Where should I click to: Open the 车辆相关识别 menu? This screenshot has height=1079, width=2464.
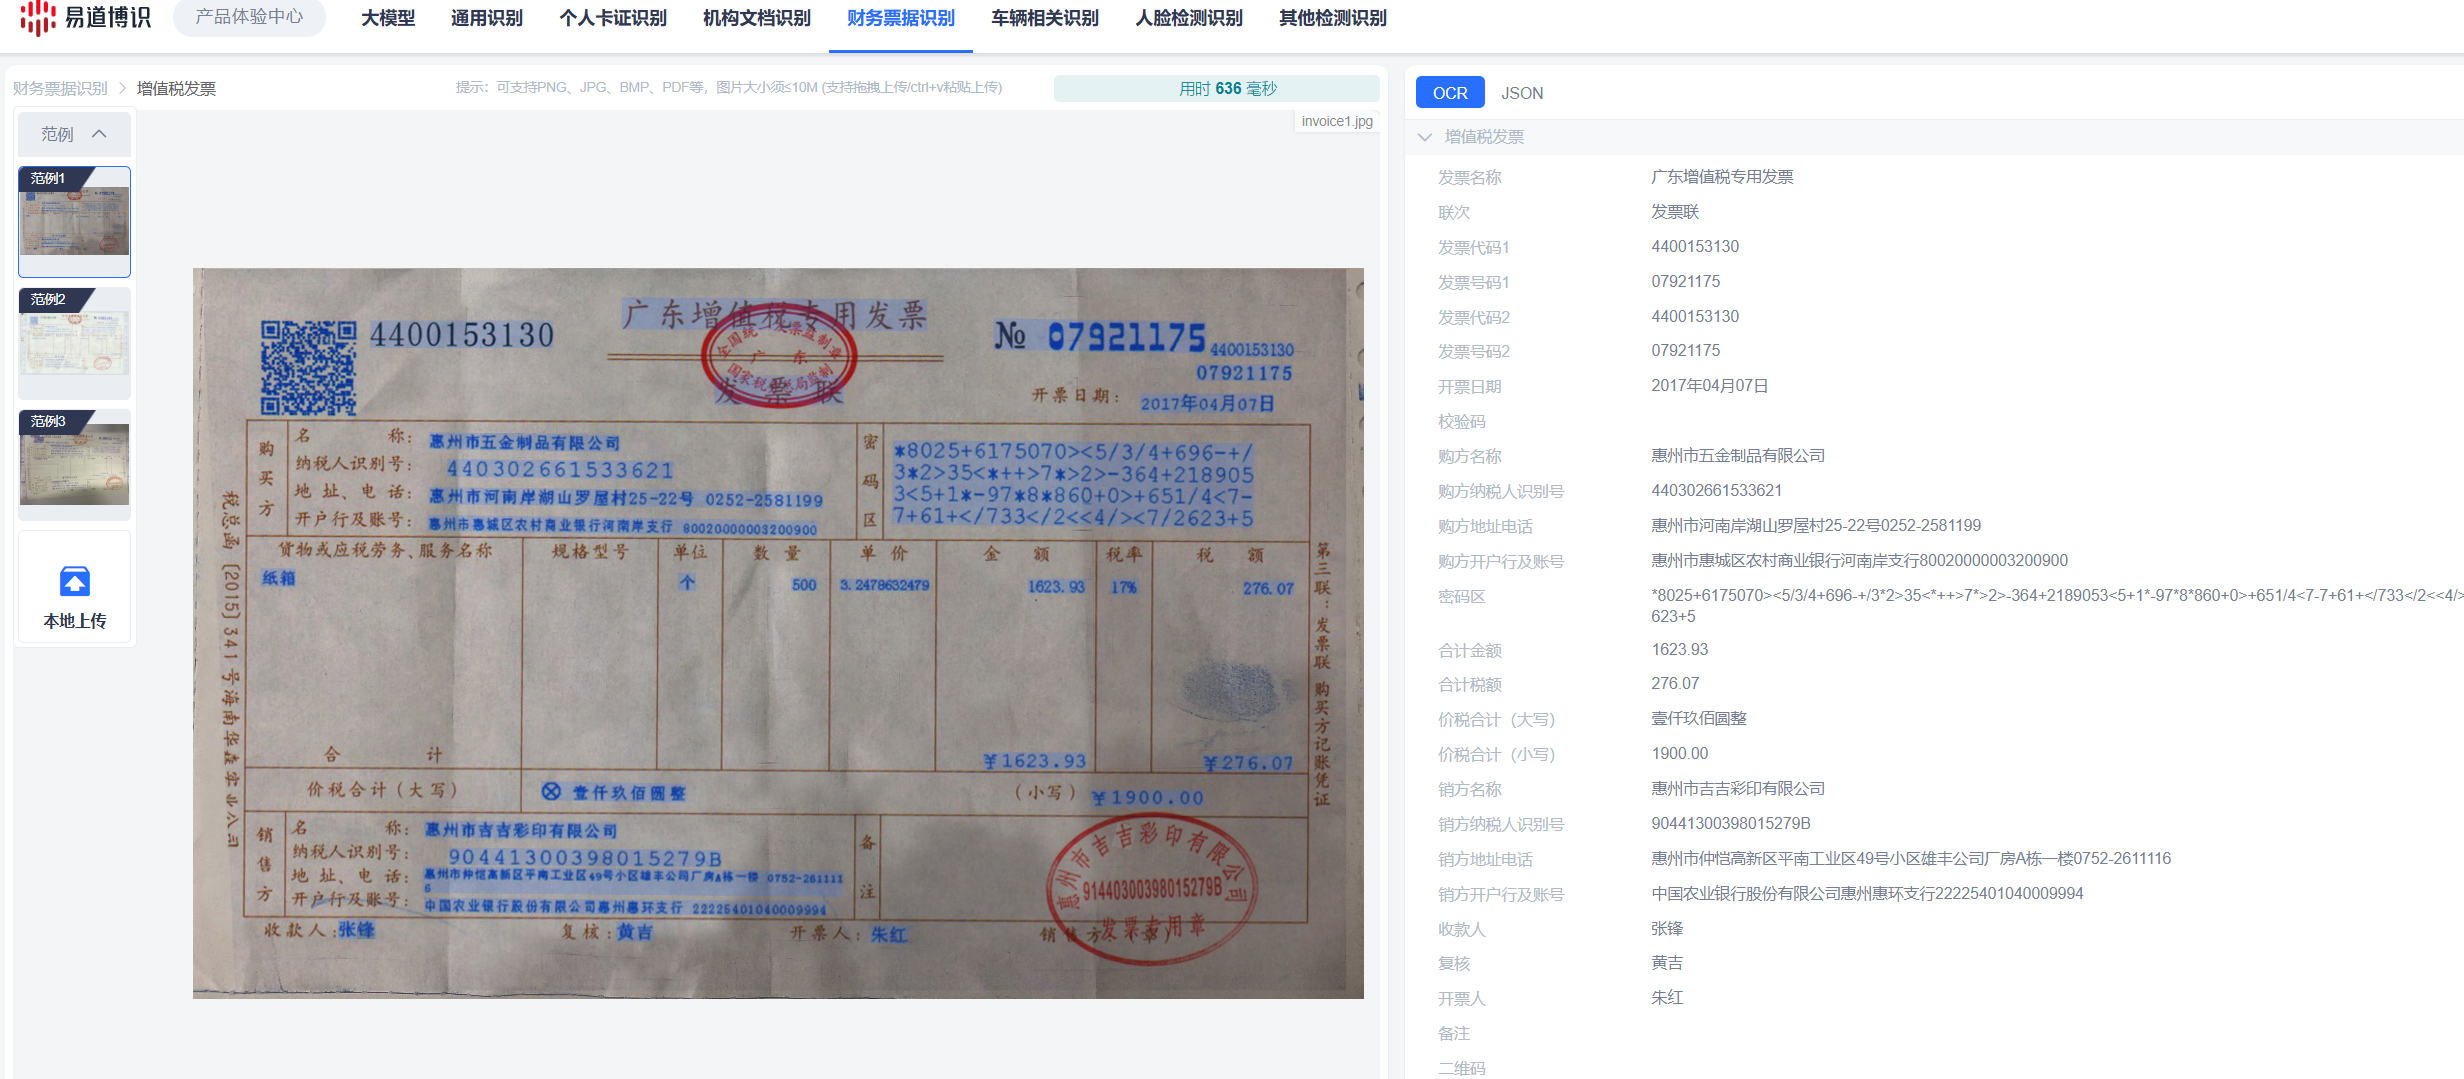pyautogui.click(x=1045, y=18)
